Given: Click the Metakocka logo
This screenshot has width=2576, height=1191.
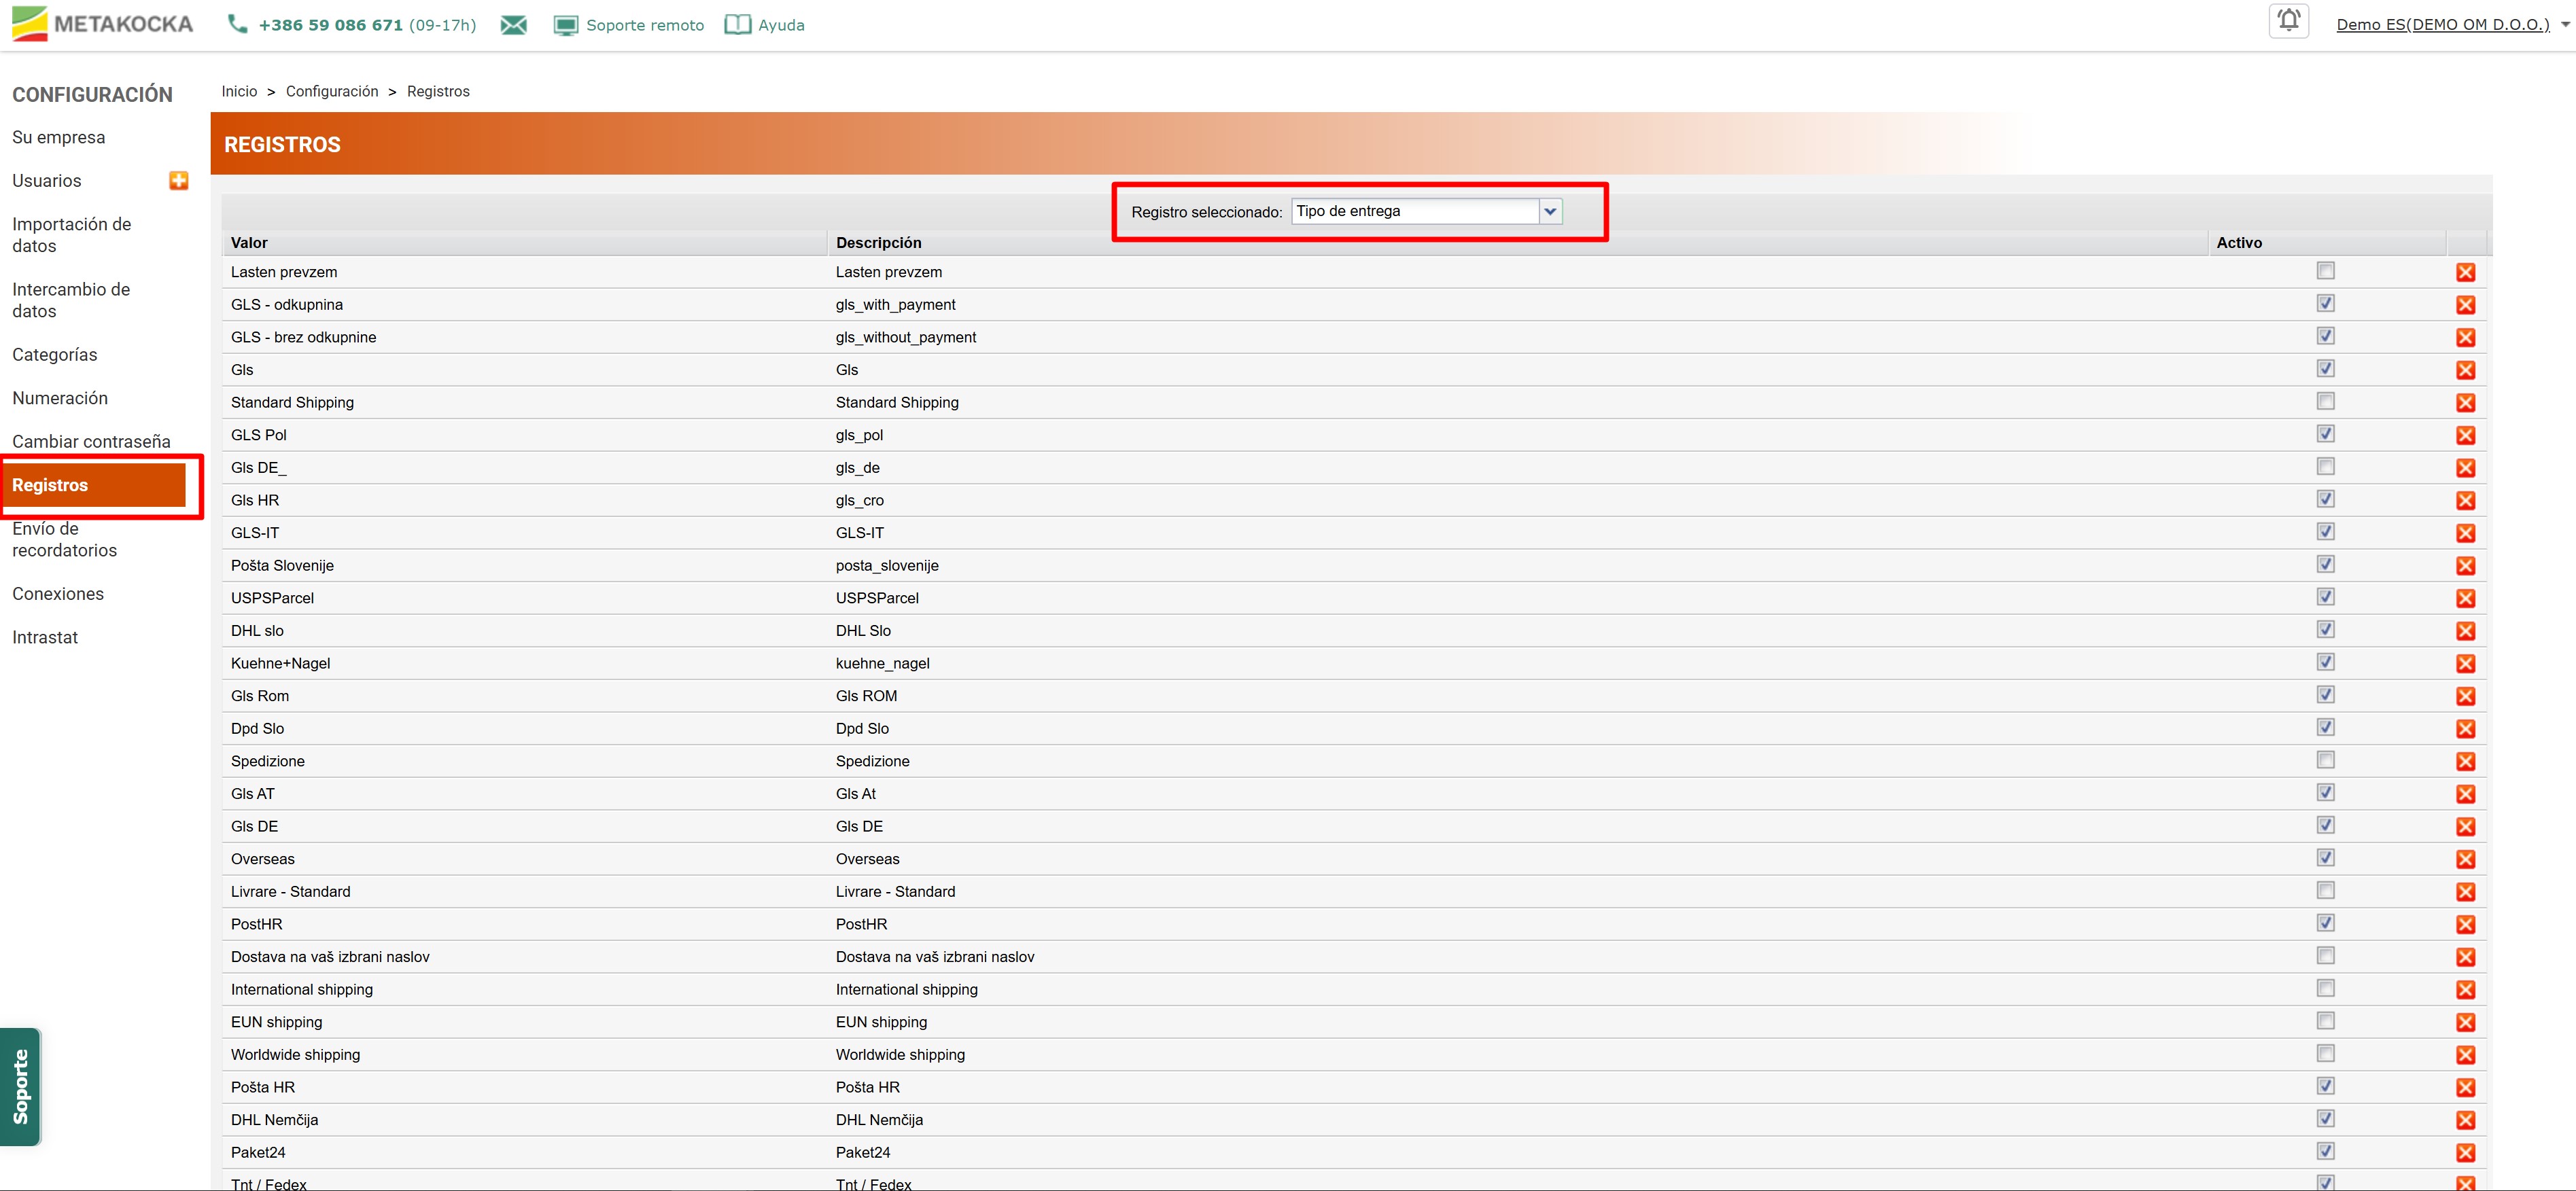Looking at the screenshot, I should (x=103, y=24).
